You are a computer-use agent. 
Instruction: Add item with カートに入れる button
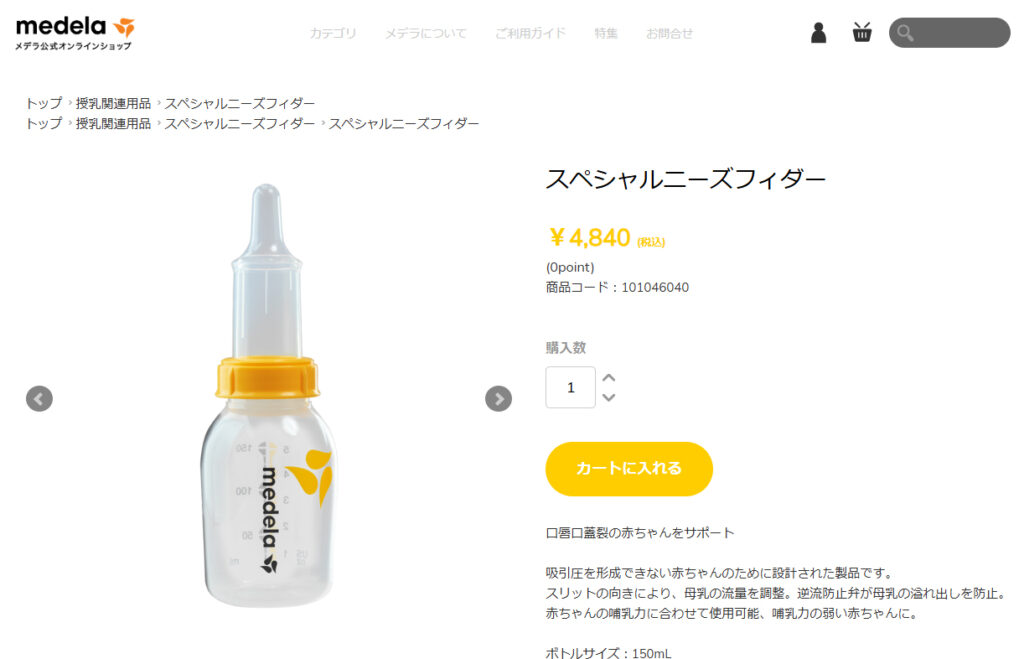(x=629, y=469)
